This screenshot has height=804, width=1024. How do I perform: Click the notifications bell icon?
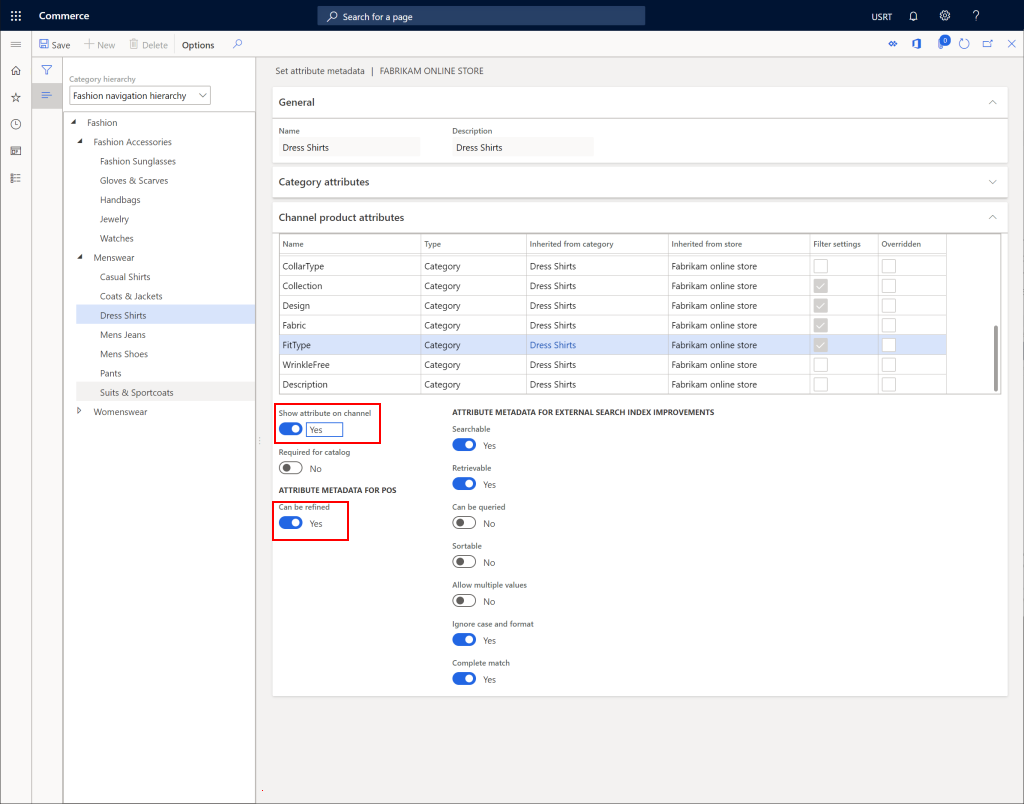[x=913, y=16]
